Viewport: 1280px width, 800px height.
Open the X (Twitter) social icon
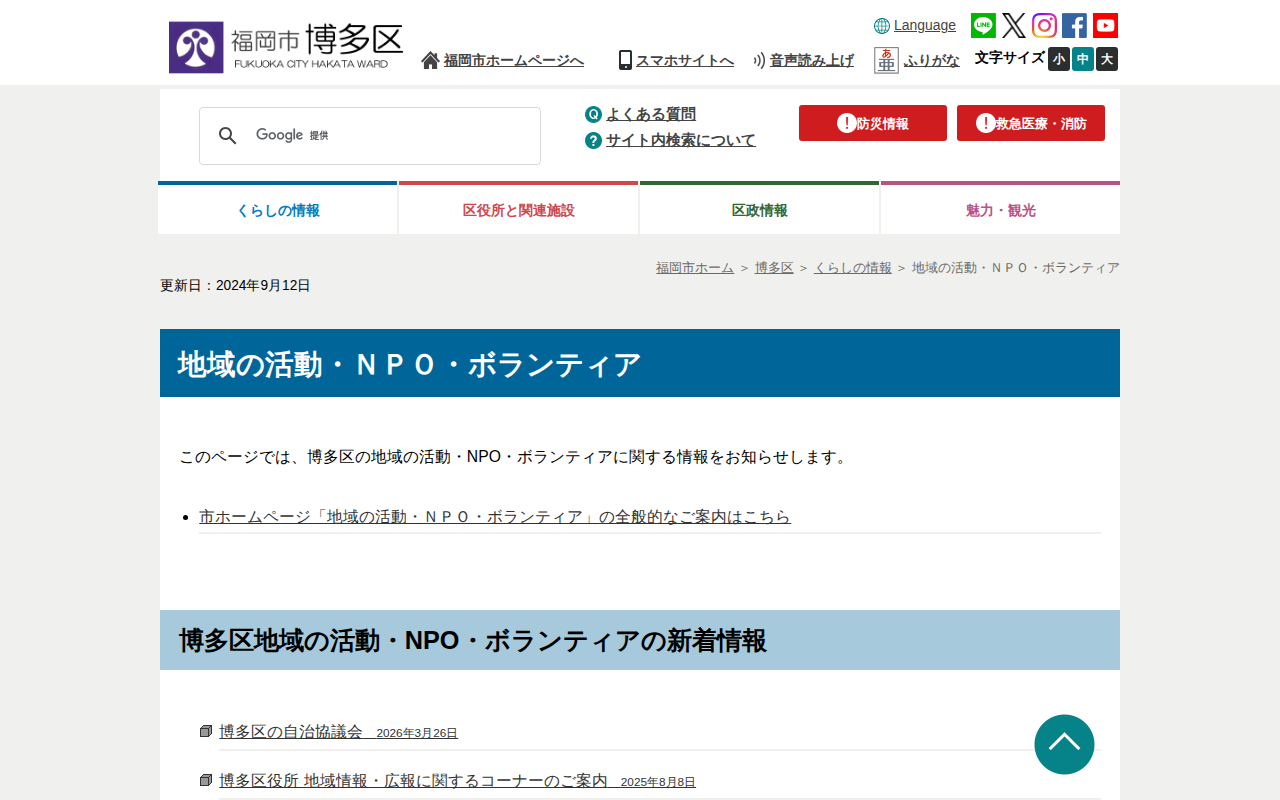tap(1014, 25)
